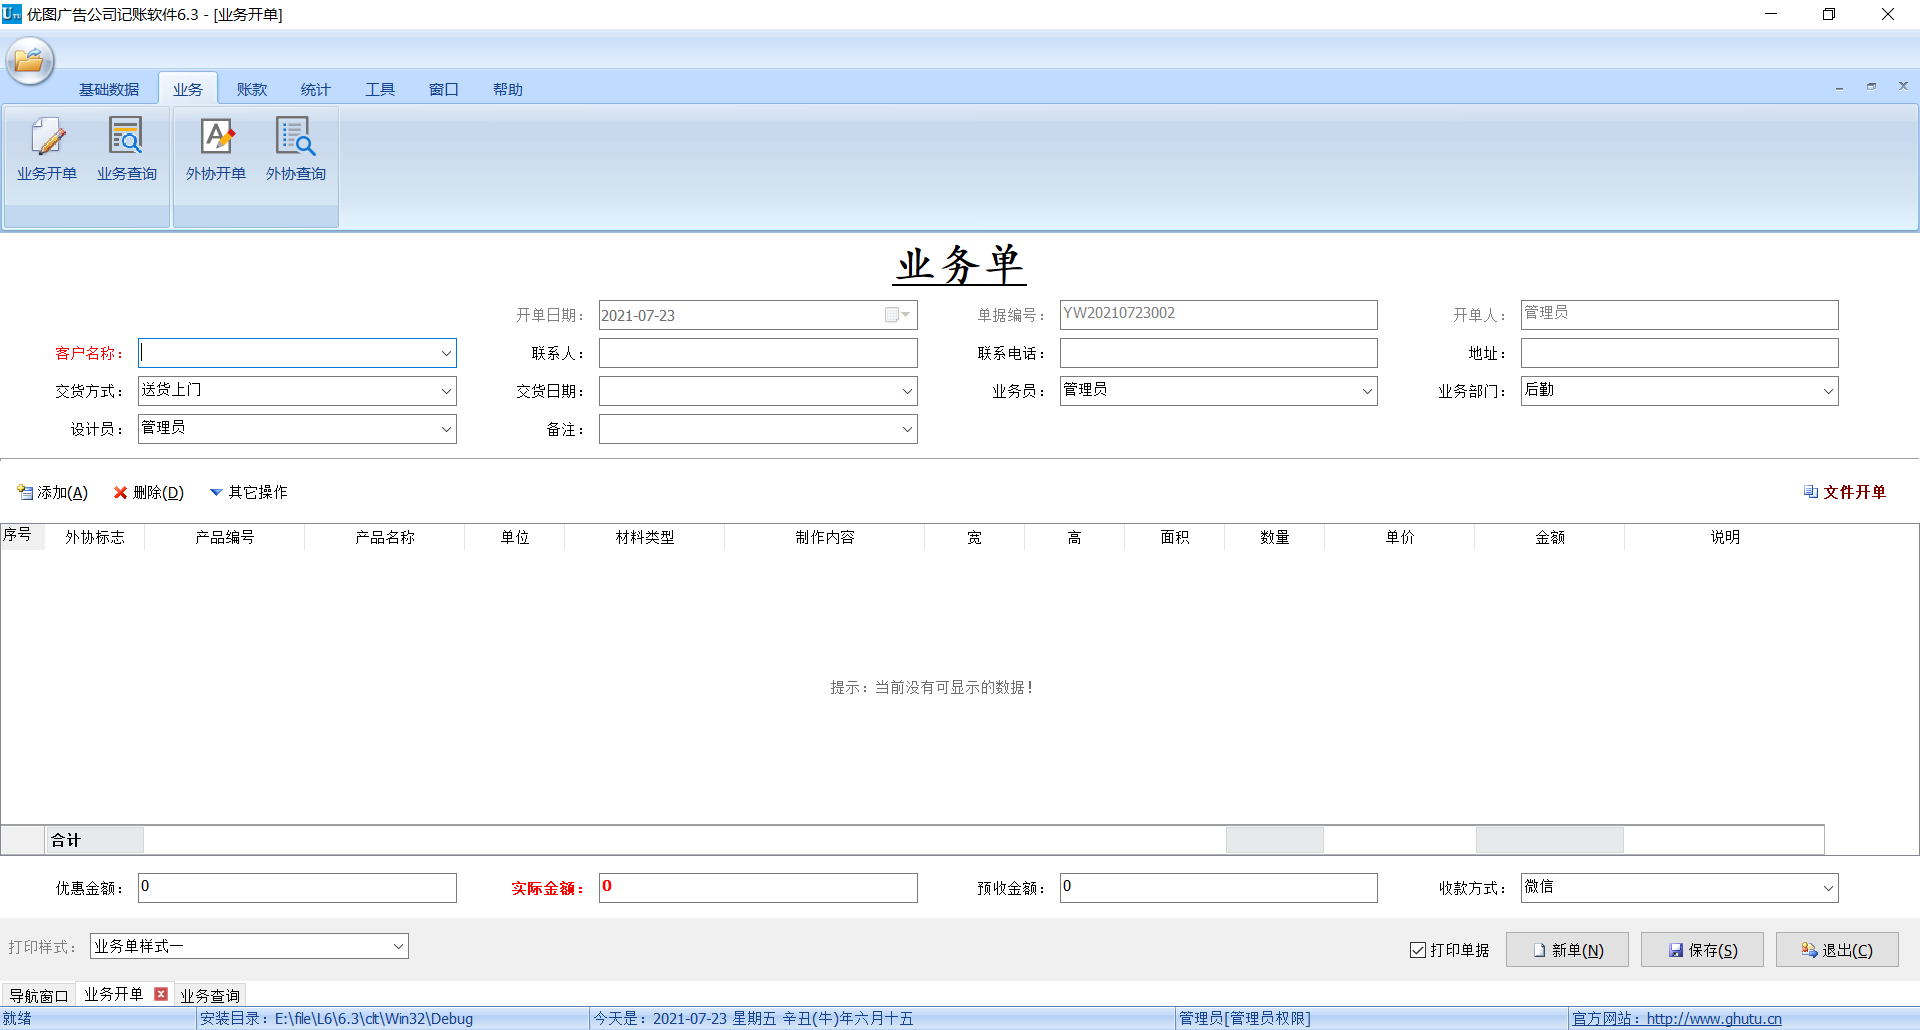Click the 退出(C) button
Screen dimensions: 1920x1030
coord(1837,950)
